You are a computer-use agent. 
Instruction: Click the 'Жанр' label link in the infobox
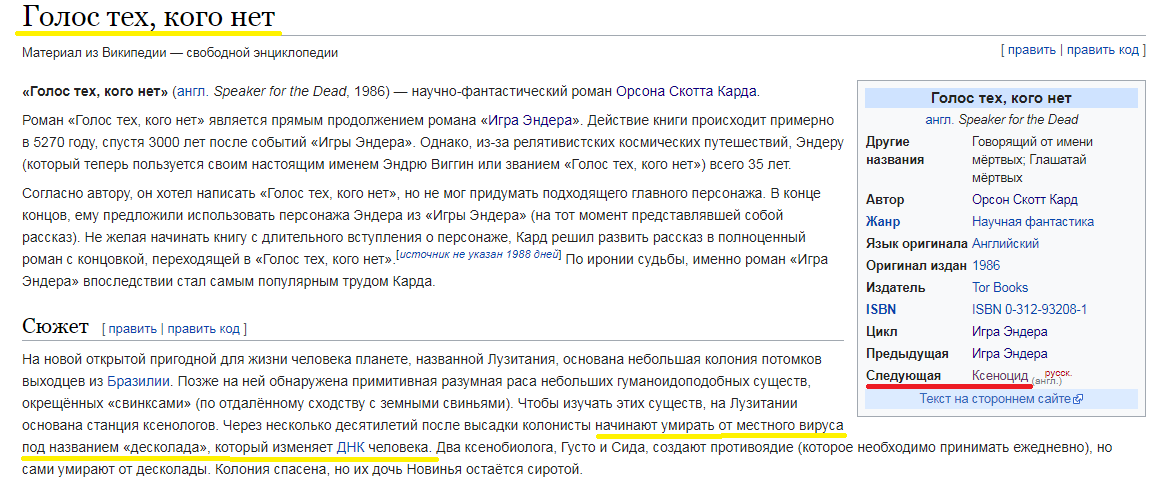883,221
